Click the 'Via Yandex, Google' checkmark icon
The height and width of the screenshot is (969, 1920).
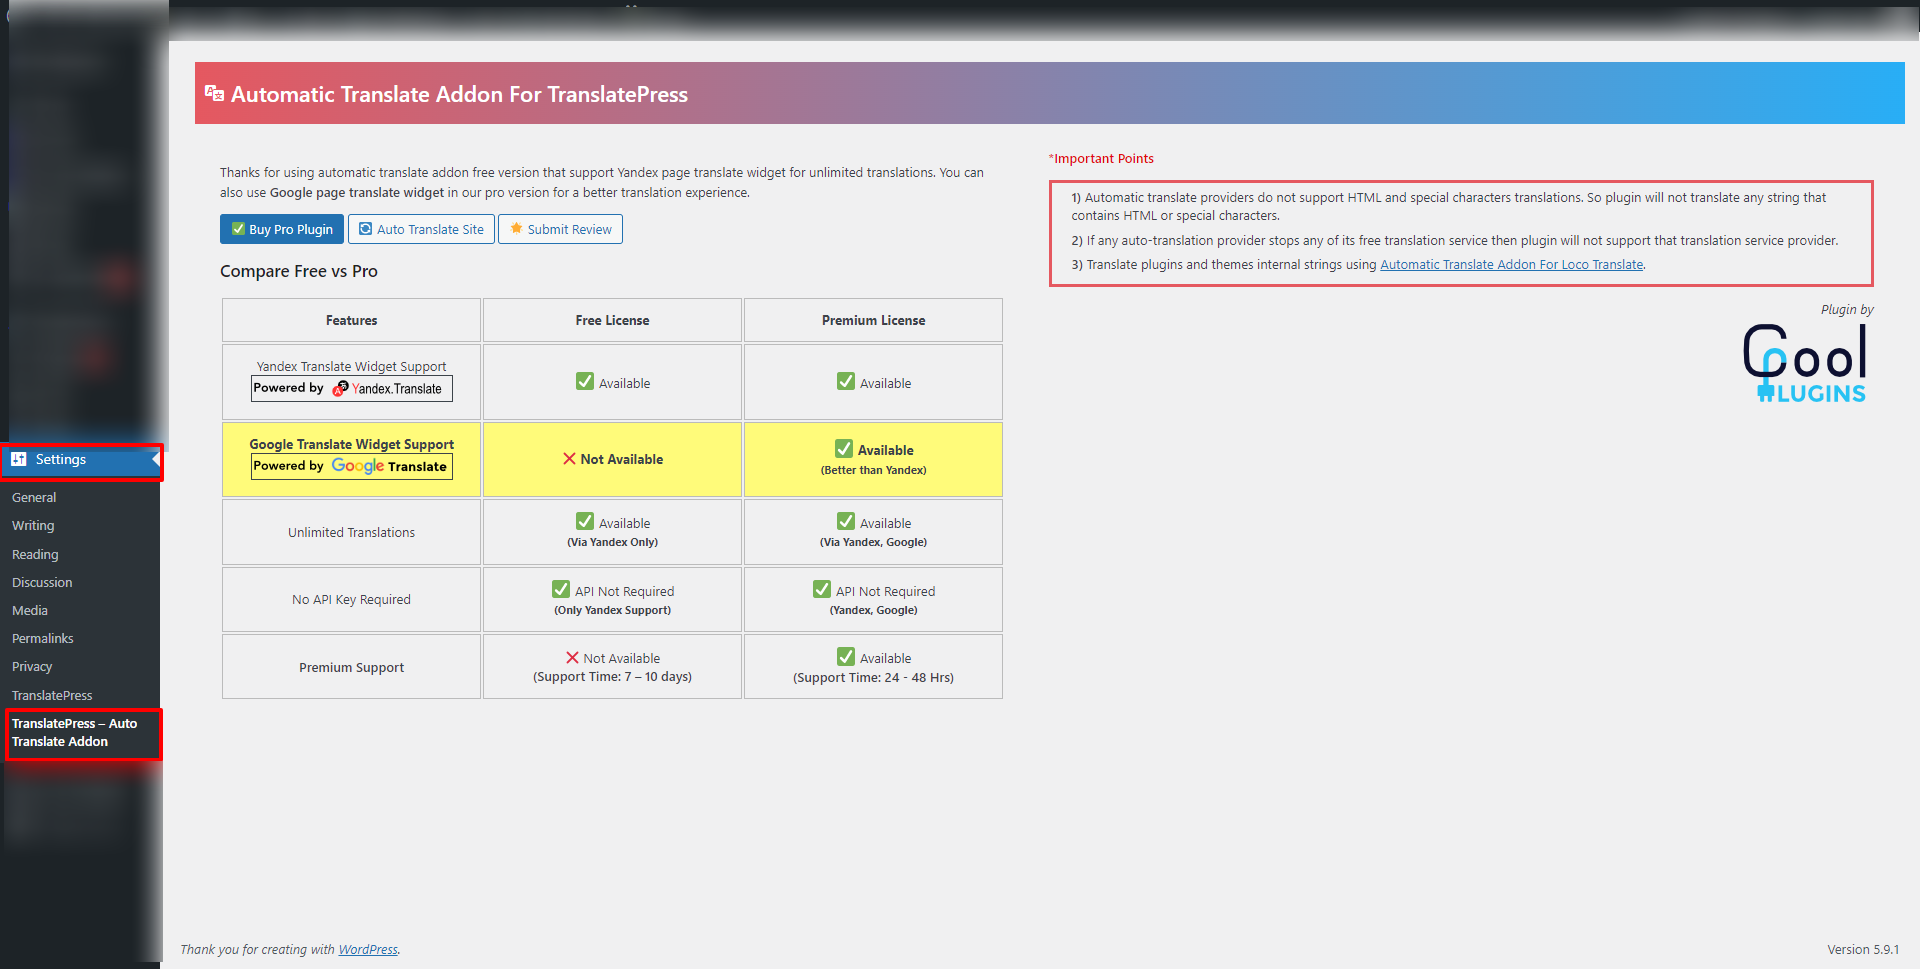pos(846,521)
